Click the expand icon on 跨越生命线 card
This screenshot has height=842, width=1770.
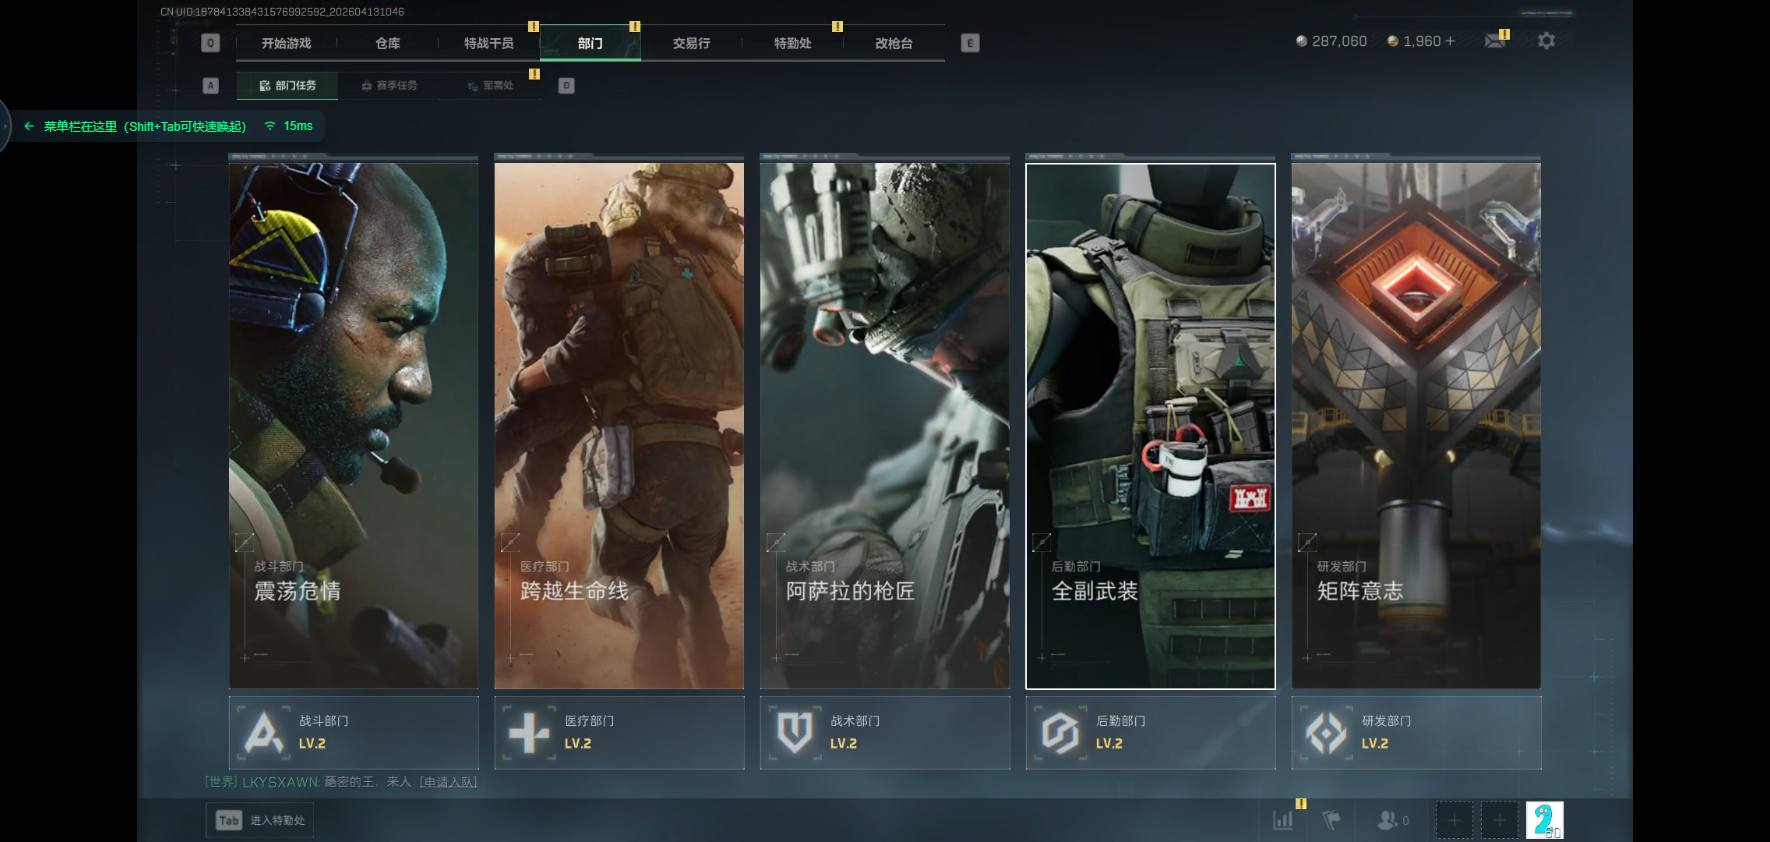[x=510, y=542]
